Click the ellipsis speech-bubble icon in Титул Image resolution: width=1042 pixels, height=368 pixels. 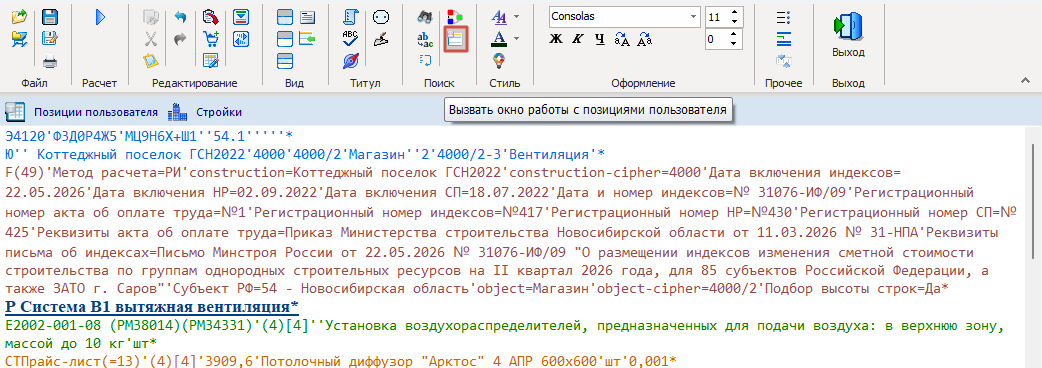(x=380, y=17)
